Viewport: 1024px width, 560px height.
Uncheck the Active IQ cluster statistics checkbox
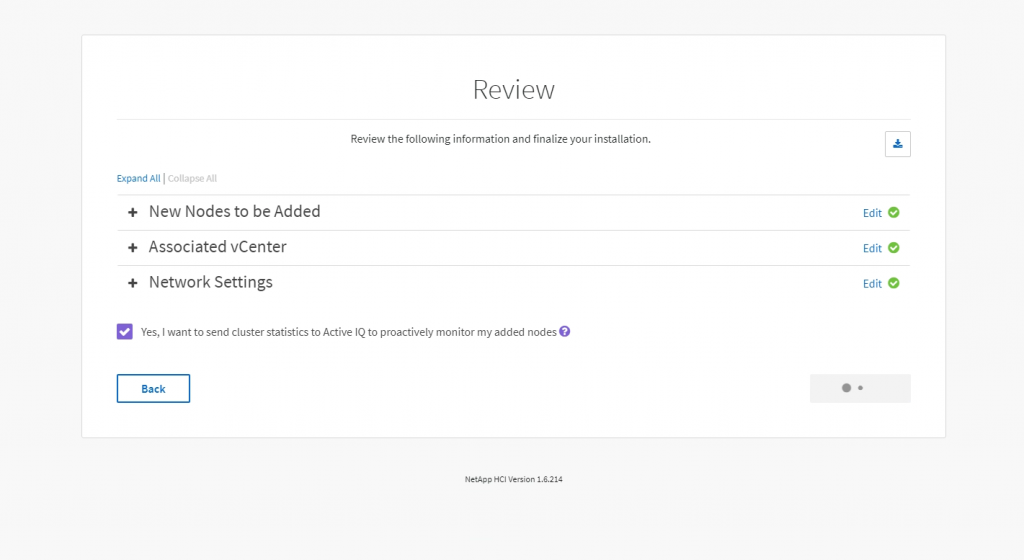tap(125, 332)
